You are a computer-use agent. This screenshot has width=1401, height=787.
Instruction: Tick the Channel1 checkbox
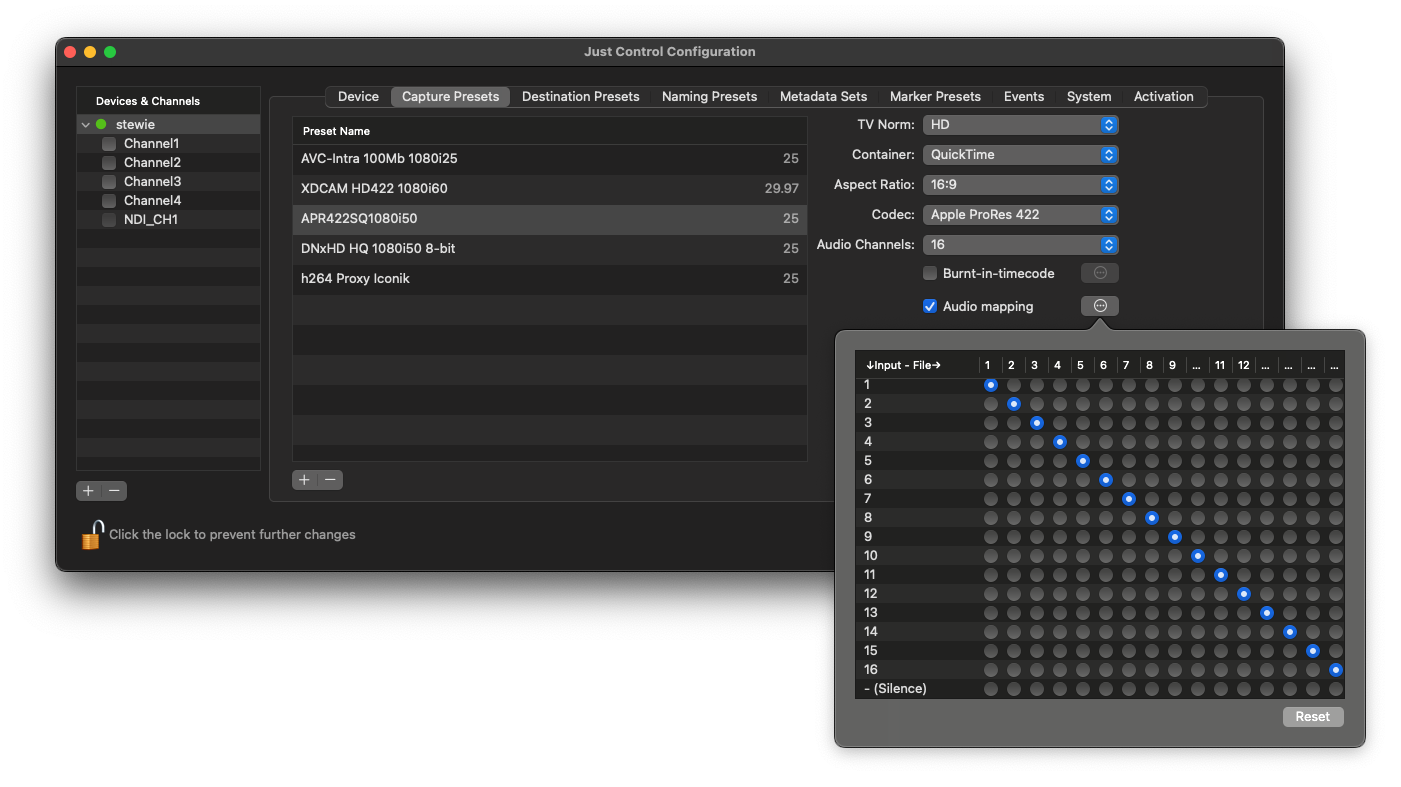109,144
